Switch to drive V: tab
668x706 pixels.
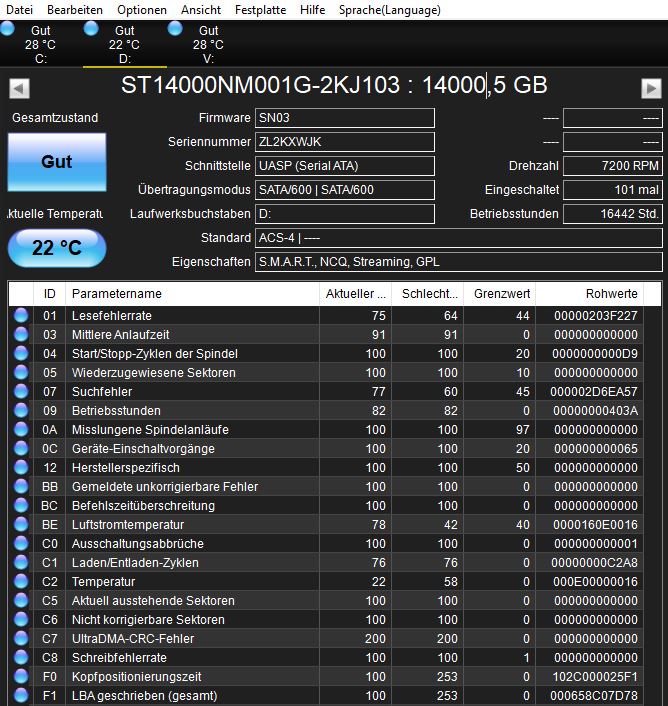(x=208, y=44)
